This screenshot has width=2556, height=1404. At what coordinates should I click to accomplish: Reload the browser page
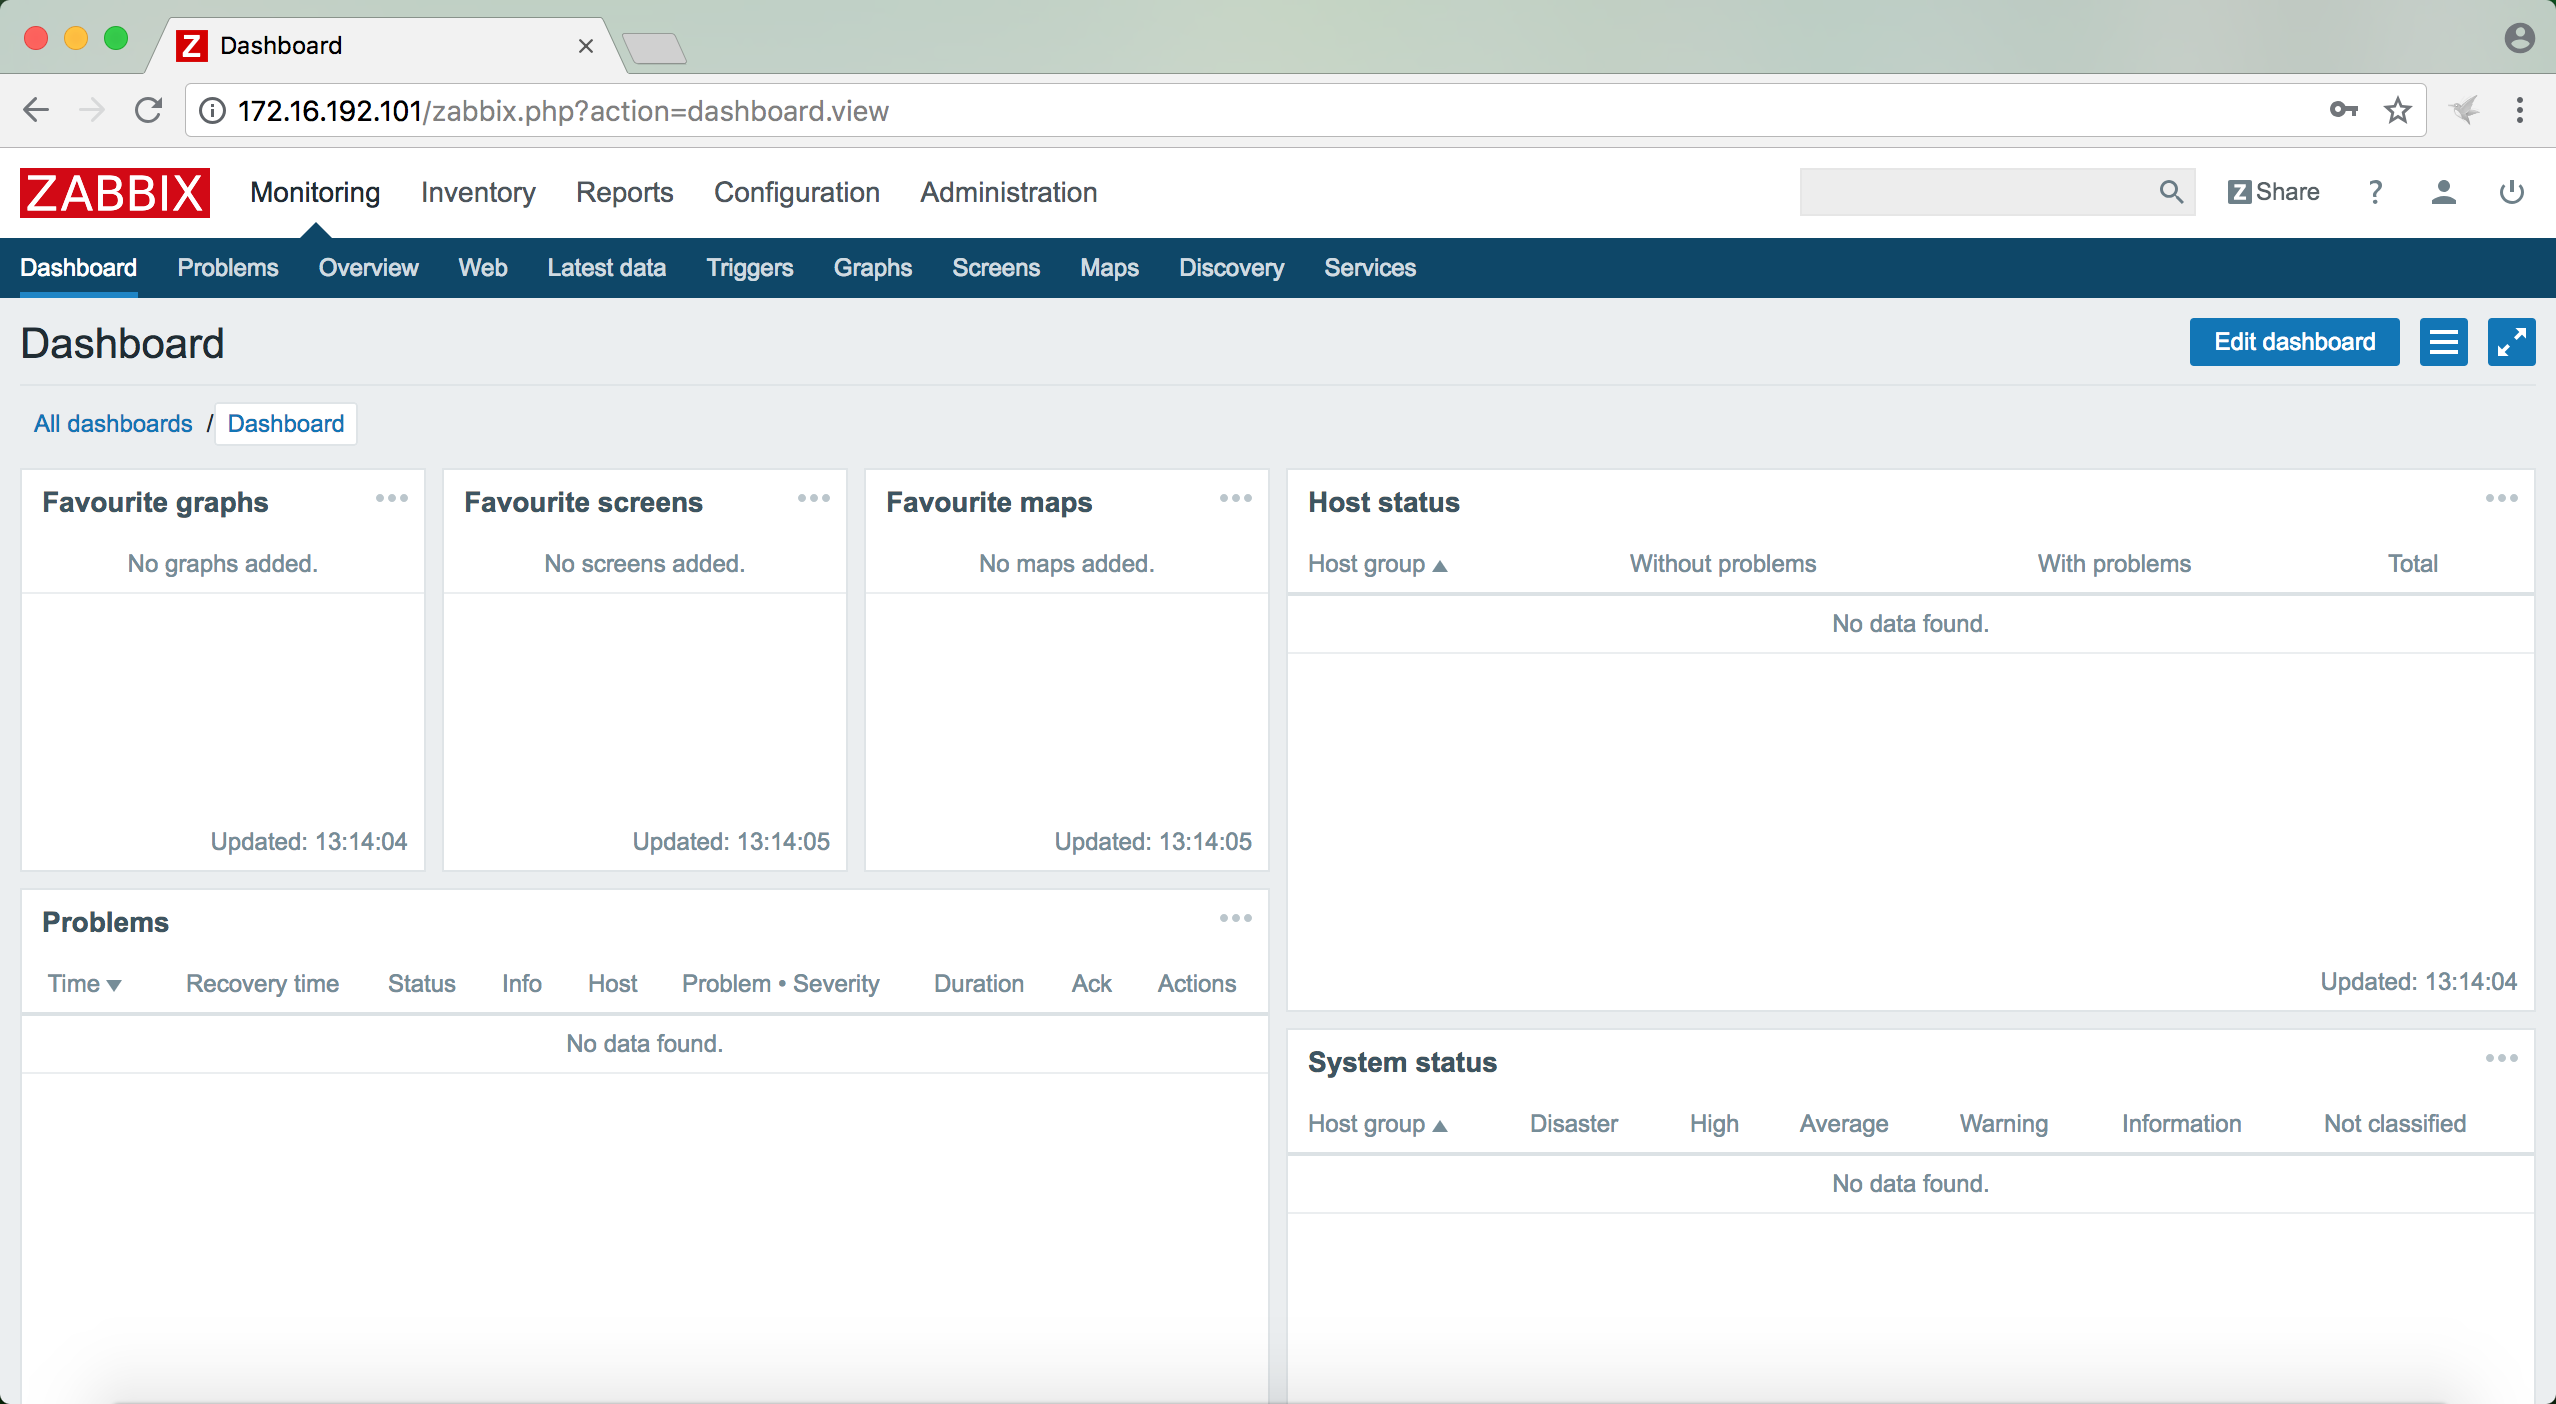(148, 110)
